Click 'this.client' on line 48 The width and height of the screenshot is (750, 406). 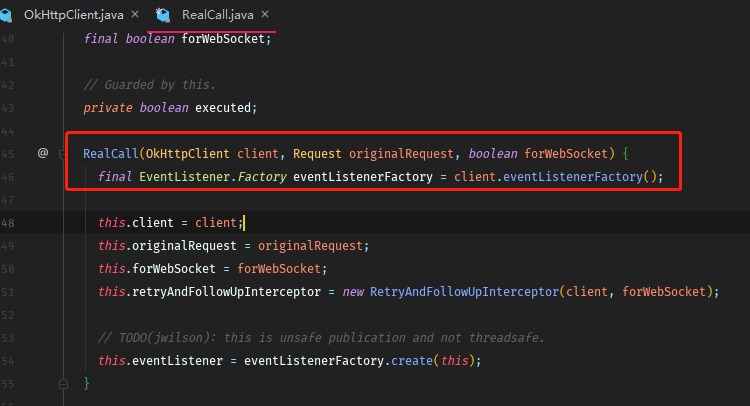click(x=136, y=222)
